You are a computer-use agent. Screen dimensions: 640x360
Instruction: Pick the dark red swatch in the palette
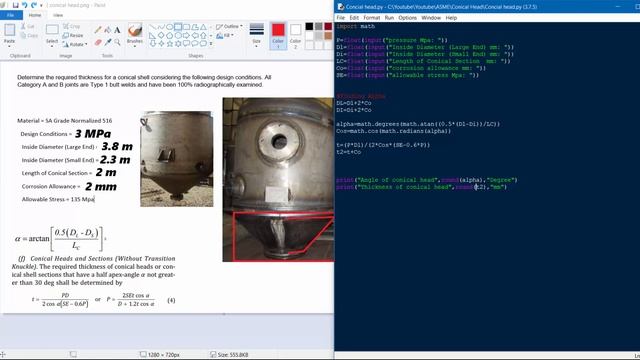pyautogui.click(x=328, y=27)
